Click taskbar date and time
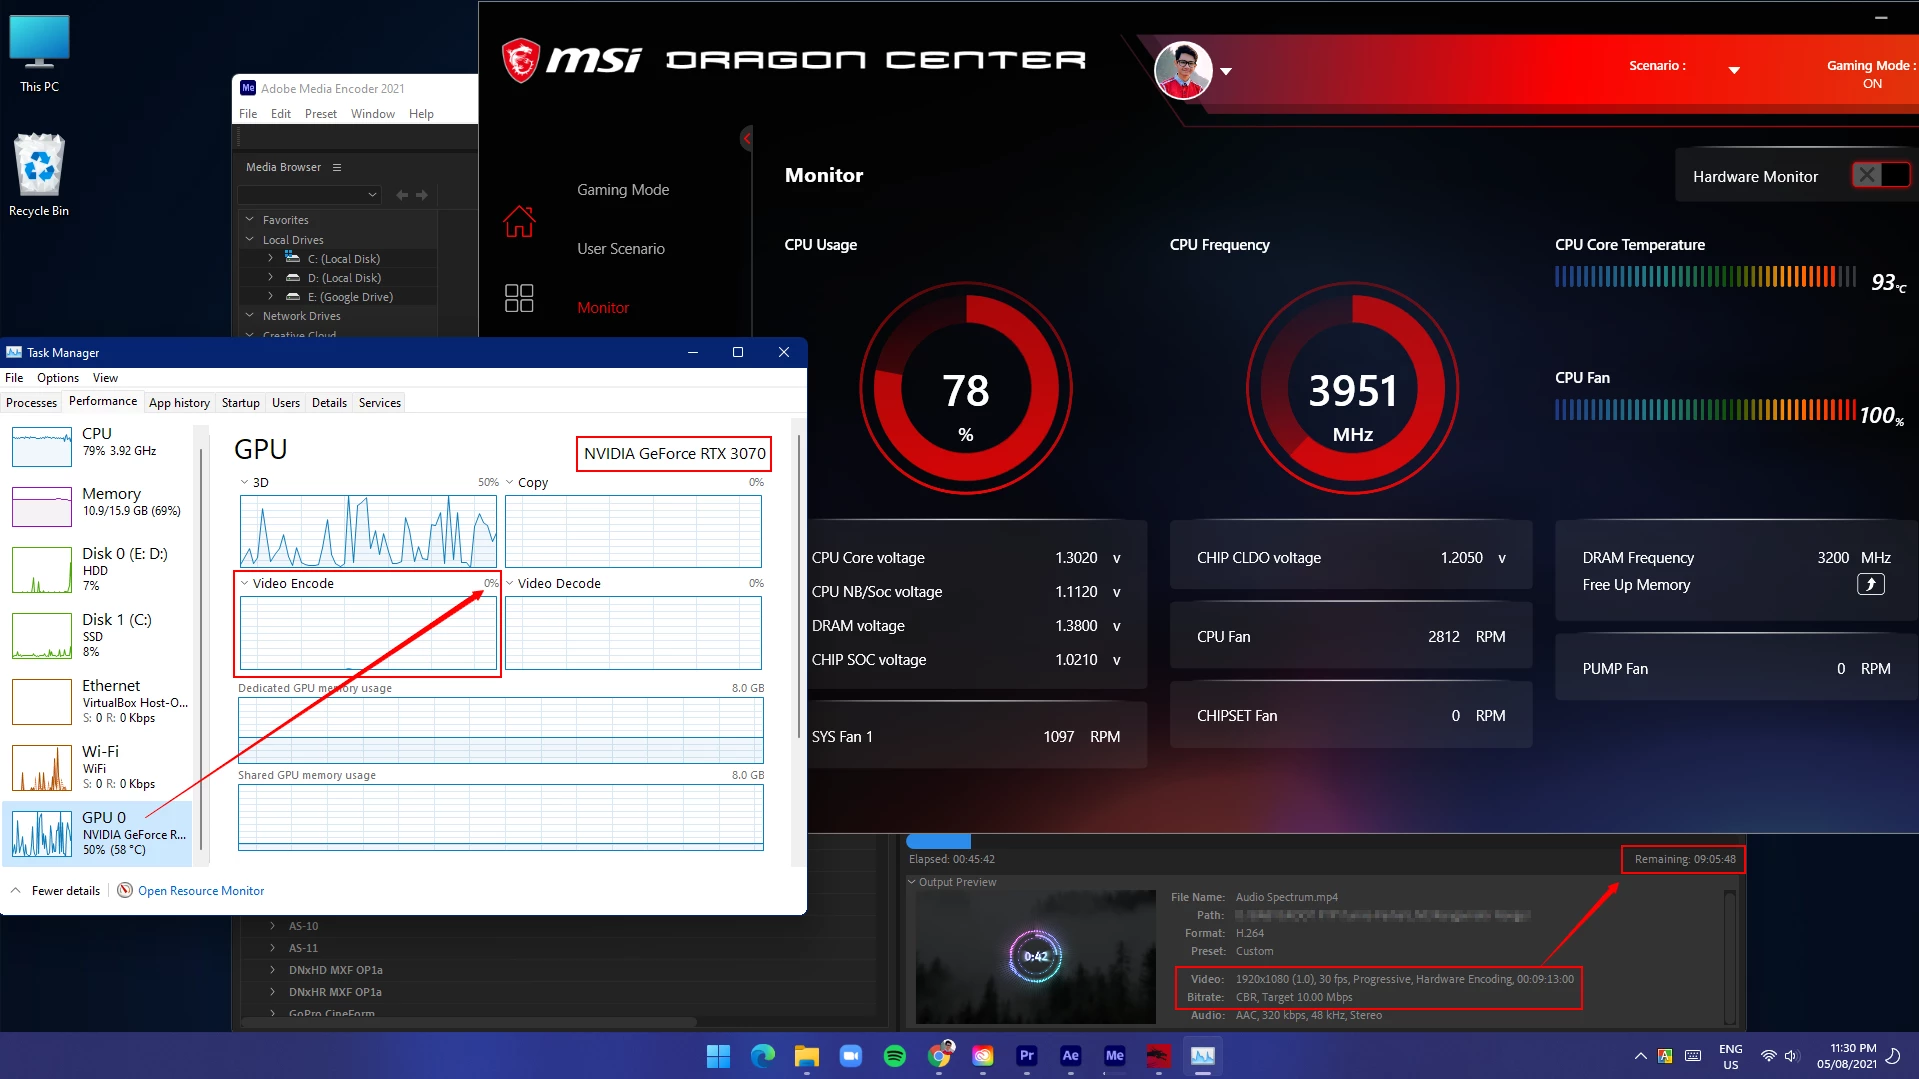Image resolution: width=1919 pixels, height=1079 pixels. click(x=1847, y=1056)
